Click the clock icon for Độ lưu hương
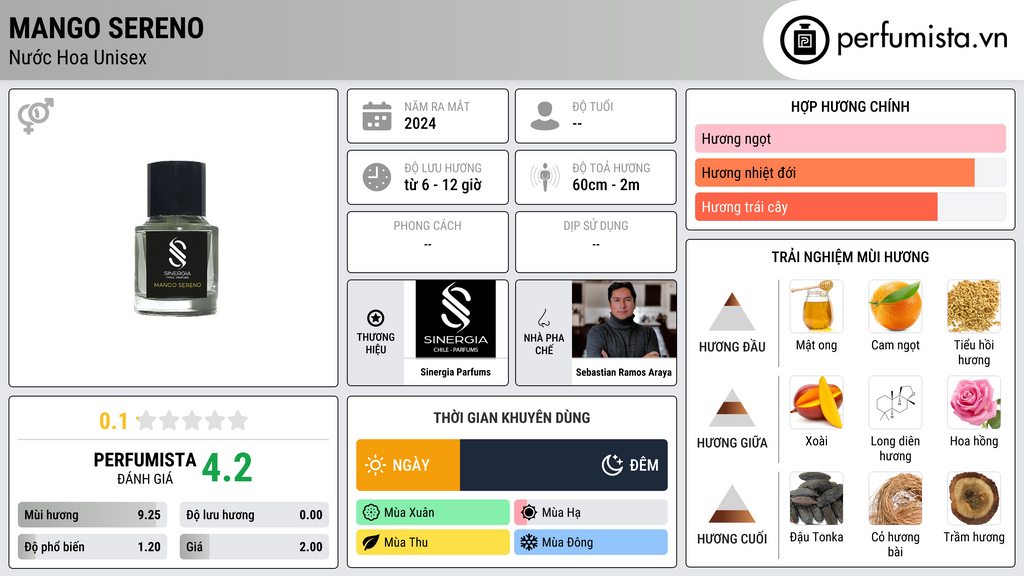Screen dimensions: 1024x576 (377, 177)
